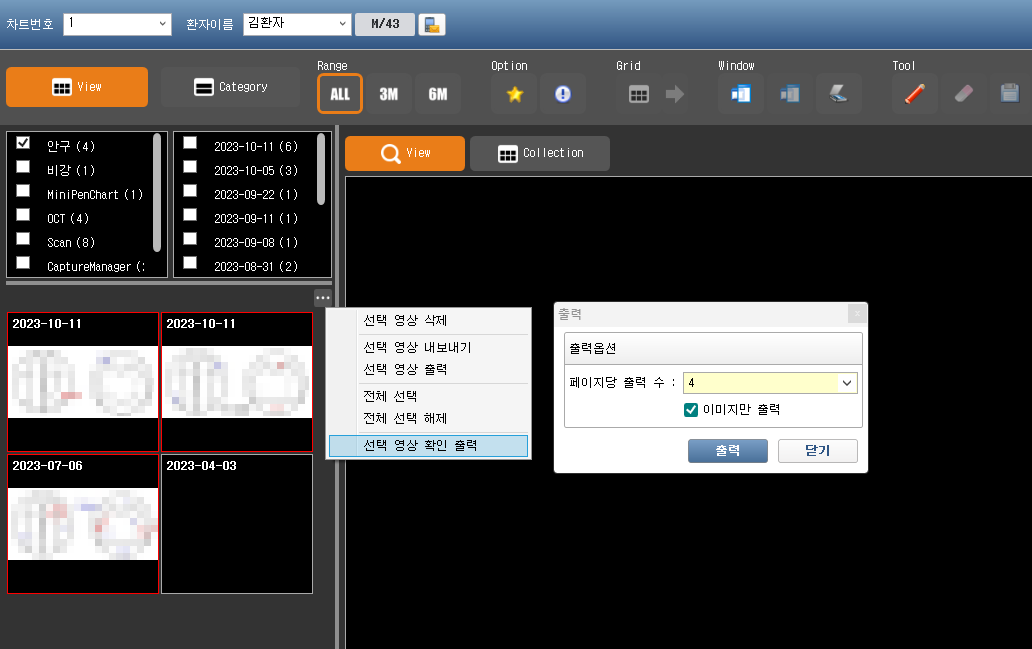Expand the 차트번호 dropdown
1032x649 pixels.
tap(164, 23)
